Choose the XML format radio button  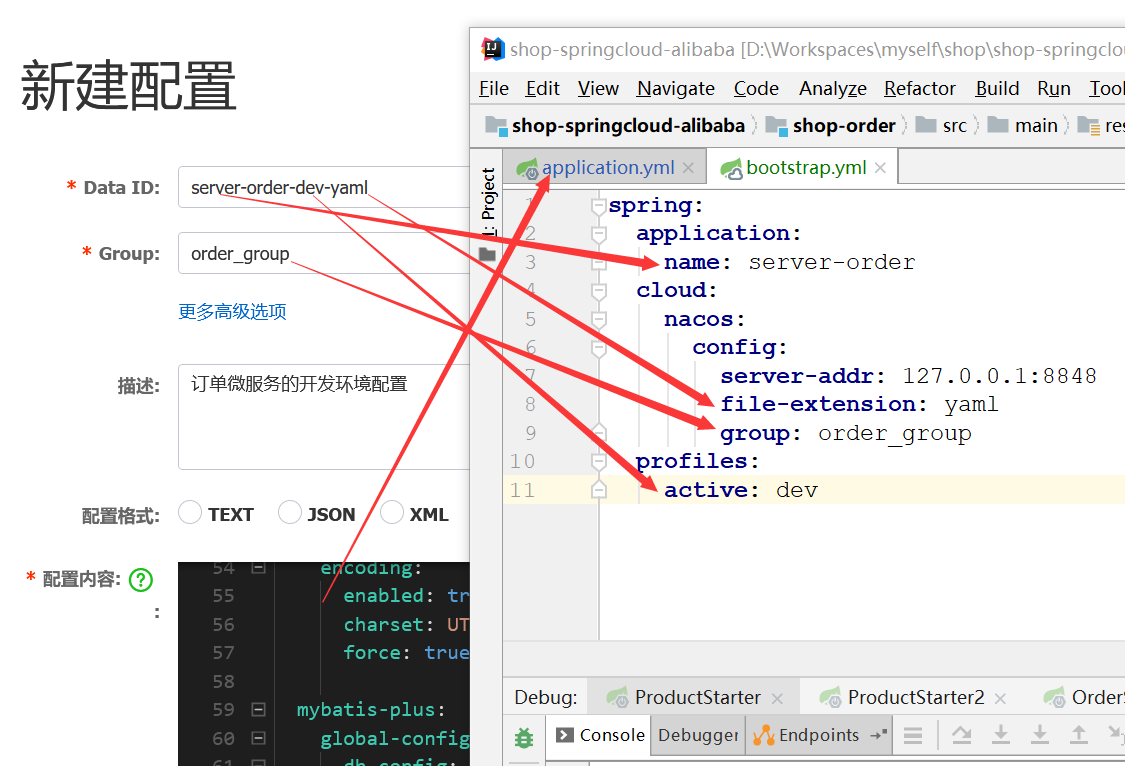tap(392, 513)
